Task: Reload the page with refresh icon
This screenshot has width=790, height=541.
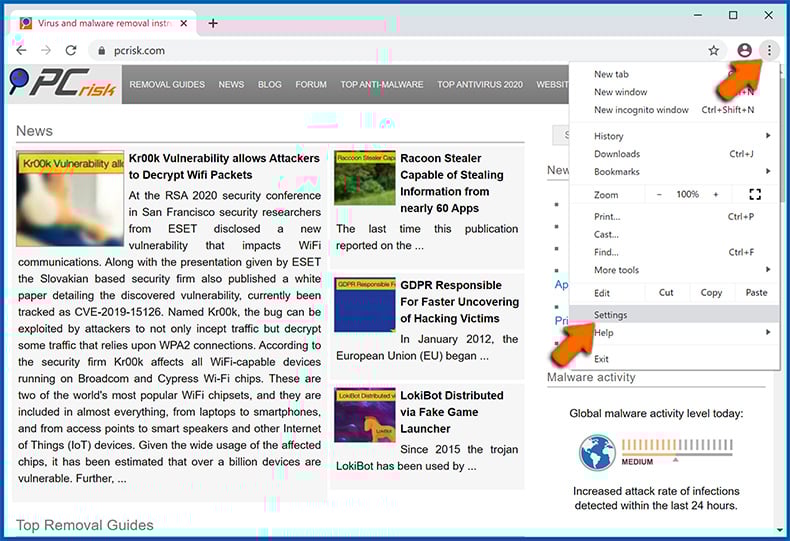Action: 71,50
